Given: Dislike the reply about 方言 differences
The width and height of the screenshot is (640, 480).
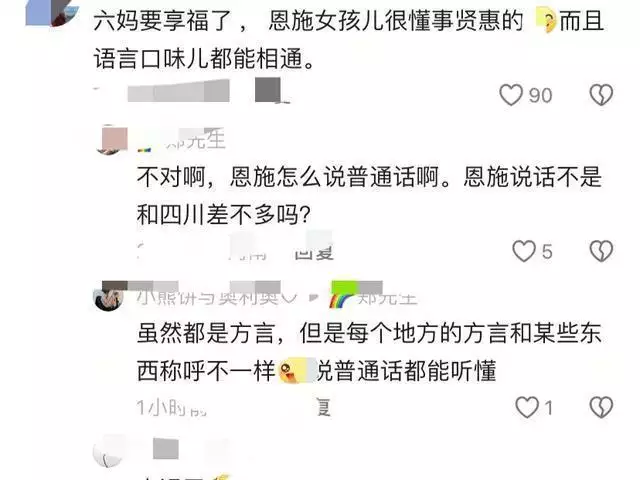Looking at the screenshot, I should pos(601,407).
